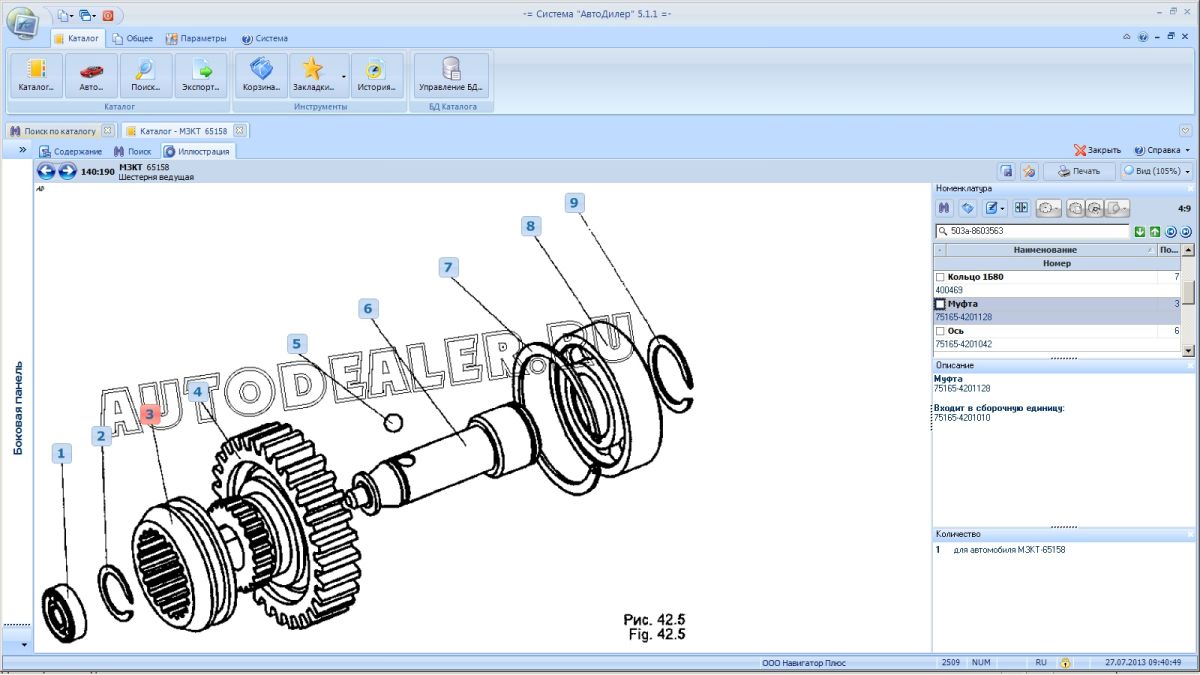
Task: Select callout number 1 on the illustration
Action: tap(63, 454)
